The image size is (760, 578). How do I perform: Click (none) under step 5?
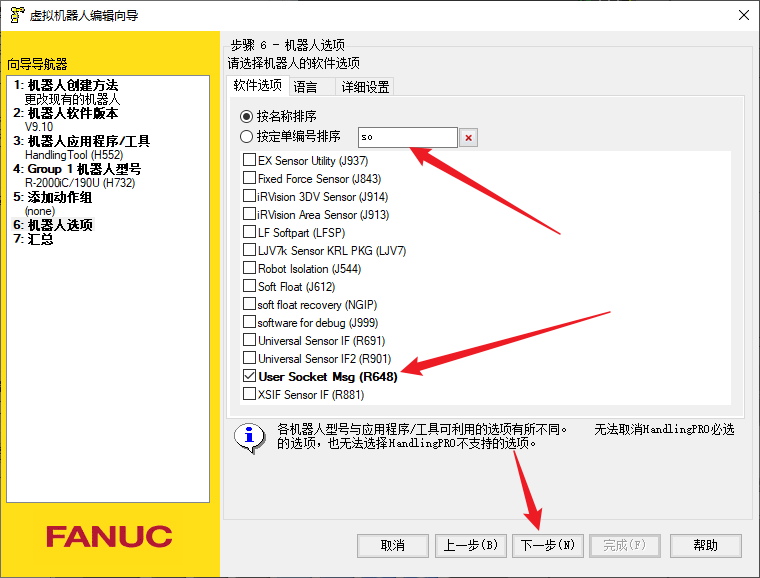tap(40, 211)
